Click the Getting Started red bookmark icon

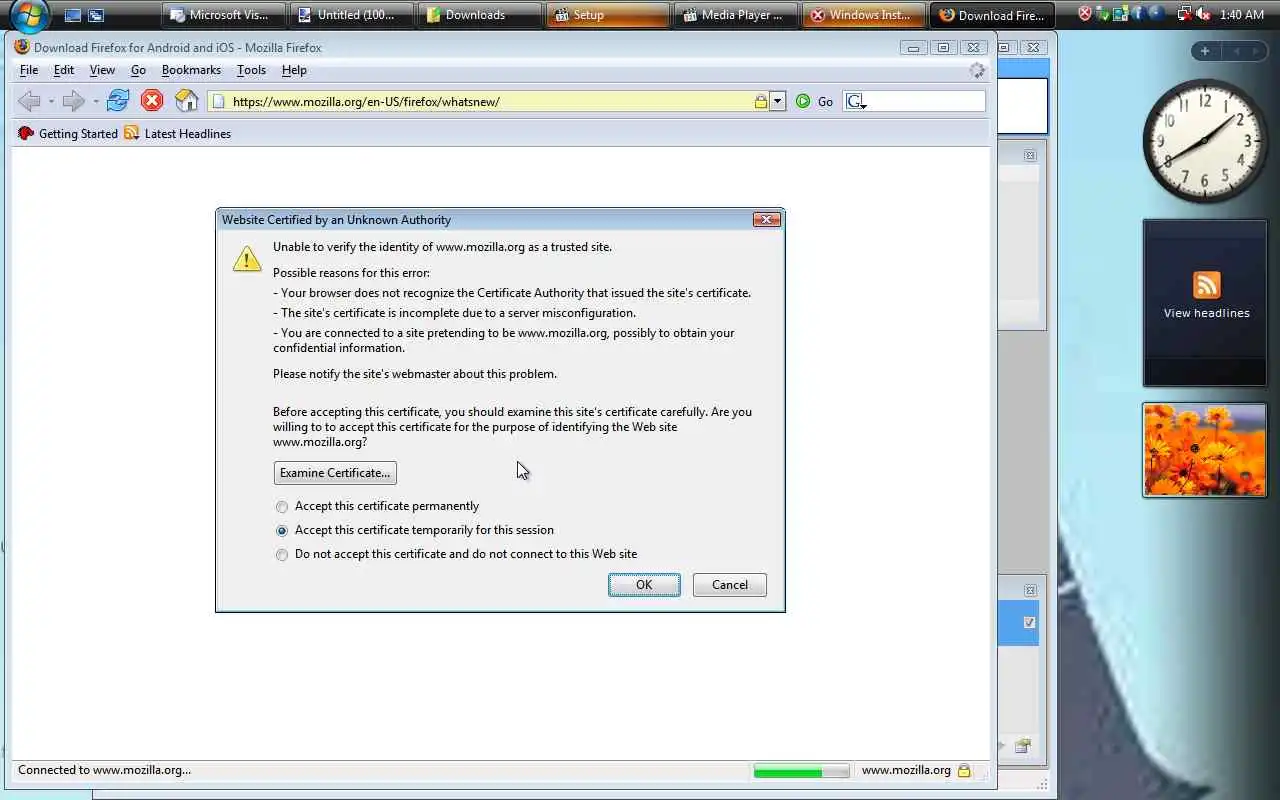(x=26, y=133)
